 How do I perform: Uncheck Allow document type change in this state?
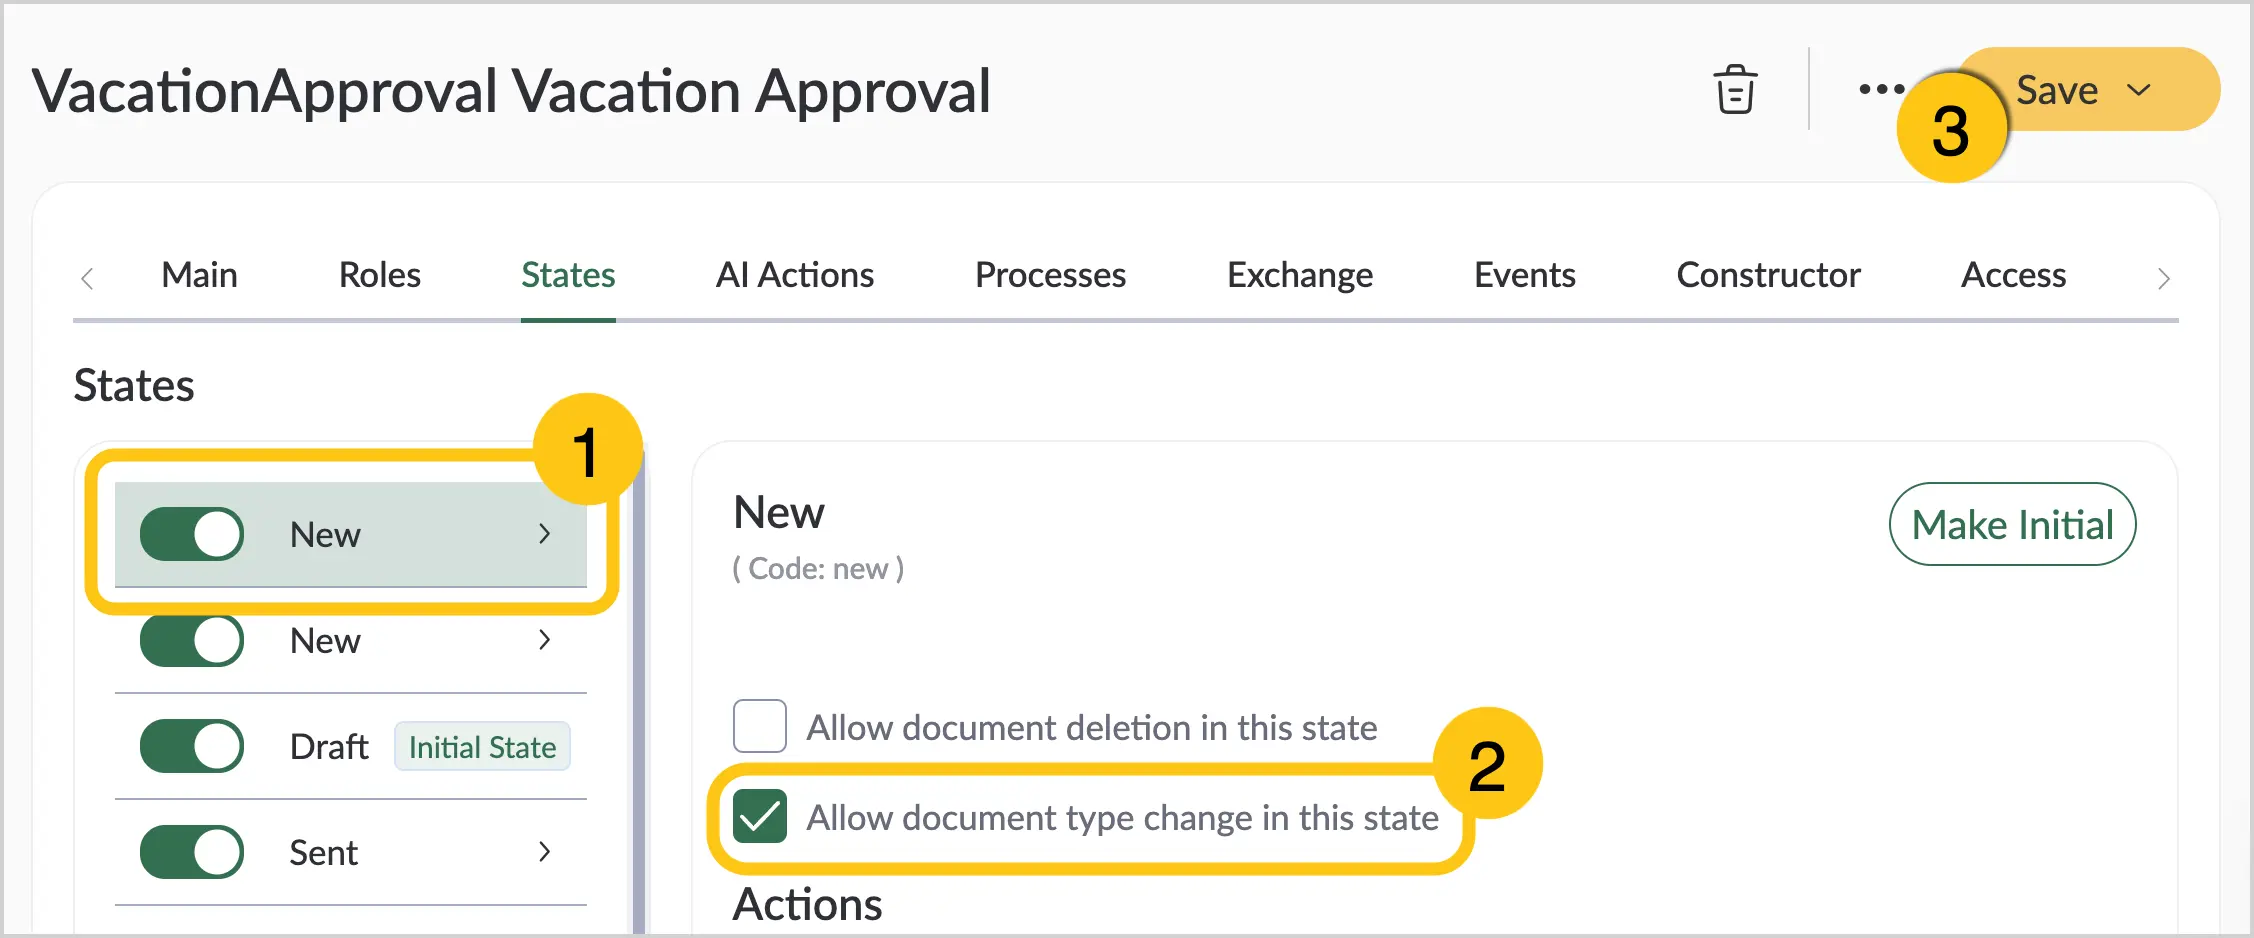coord(760,816)
